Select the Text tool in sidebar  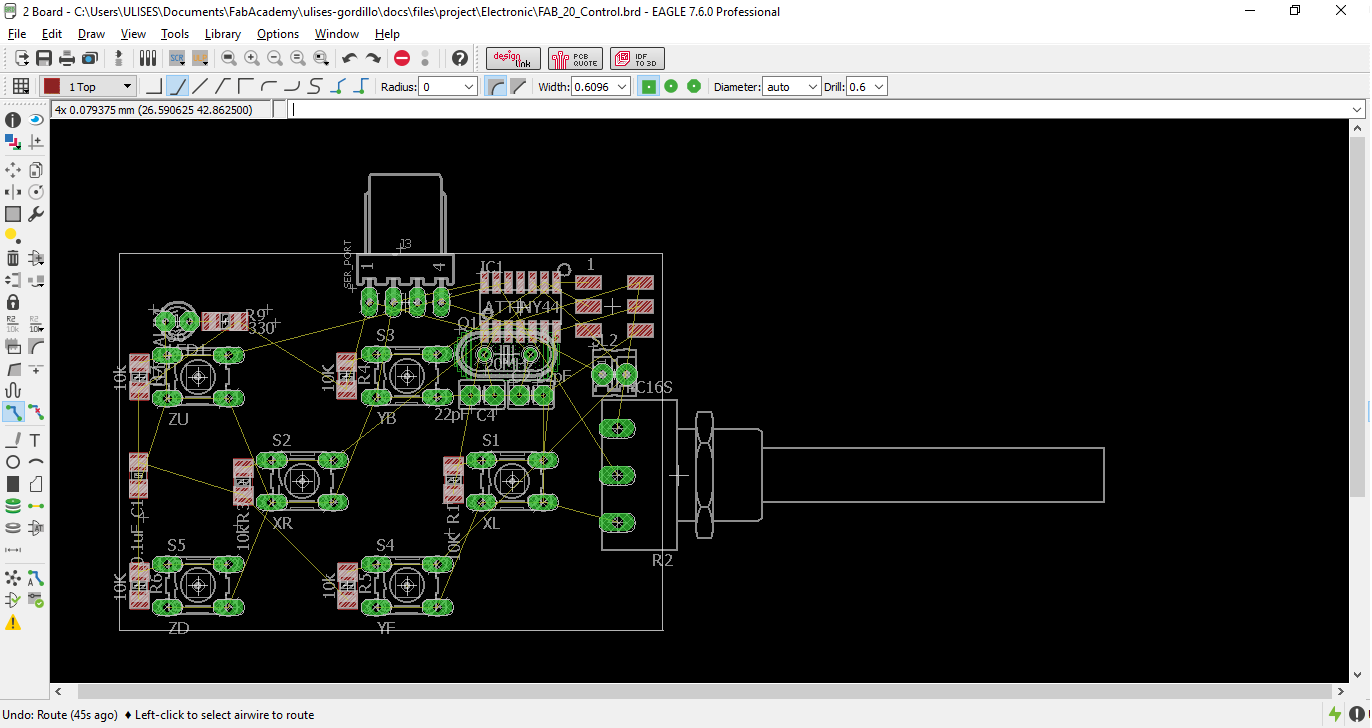36,440
